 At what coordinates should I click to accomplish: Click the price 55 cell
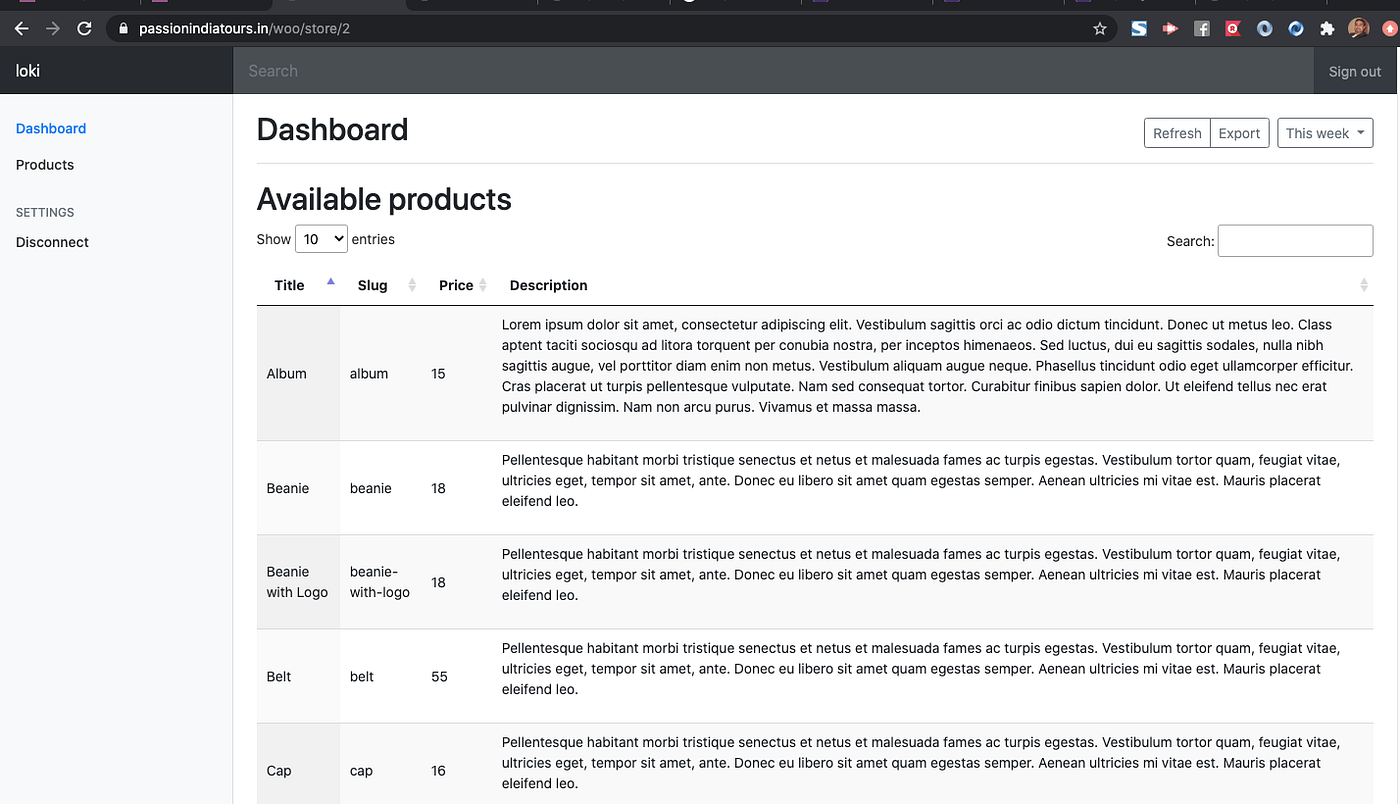coord(457,676)
